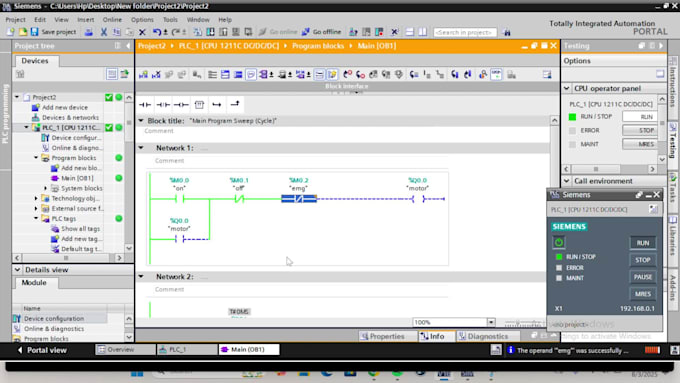Open the Options menu

point(142,20)
